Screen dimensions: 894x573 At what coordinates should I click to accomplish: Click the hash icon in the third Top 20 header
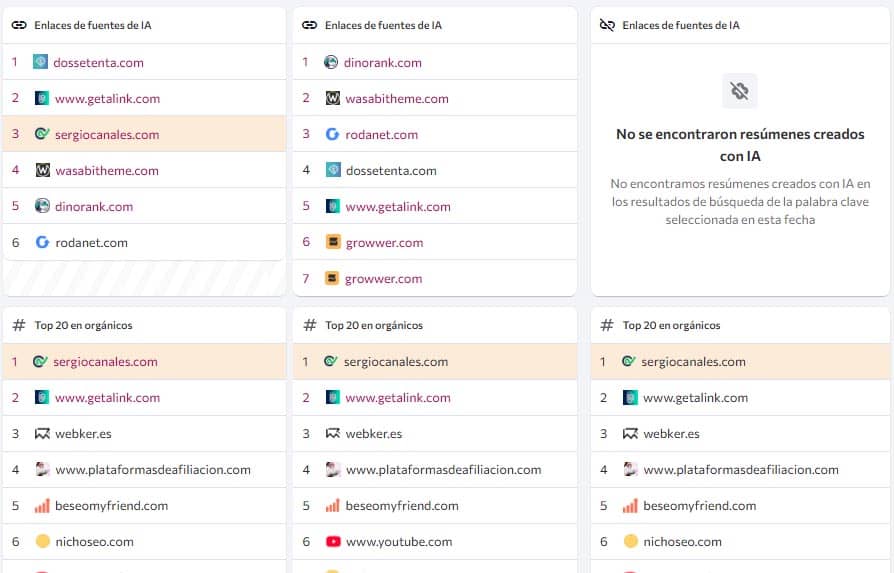(x=607, y=325)
